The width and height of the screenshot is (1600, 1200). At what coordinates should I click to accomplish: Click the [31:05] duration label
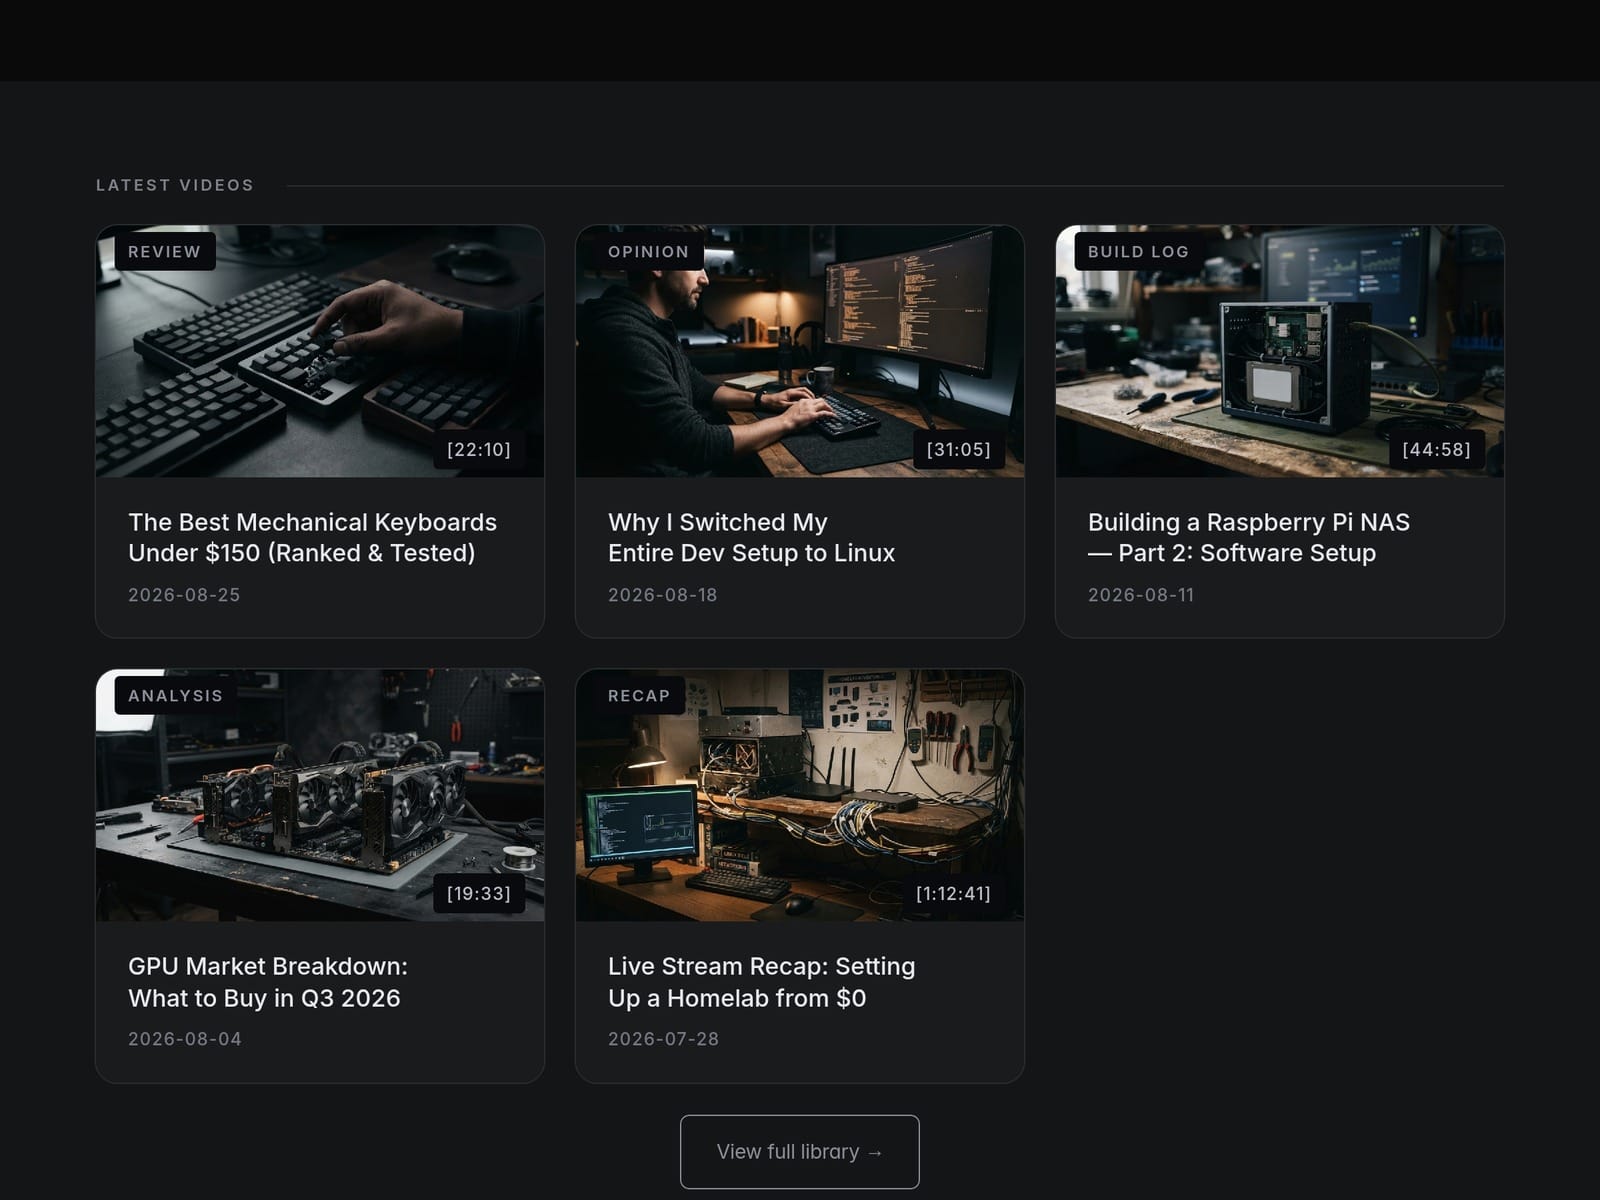coord(959,450)
